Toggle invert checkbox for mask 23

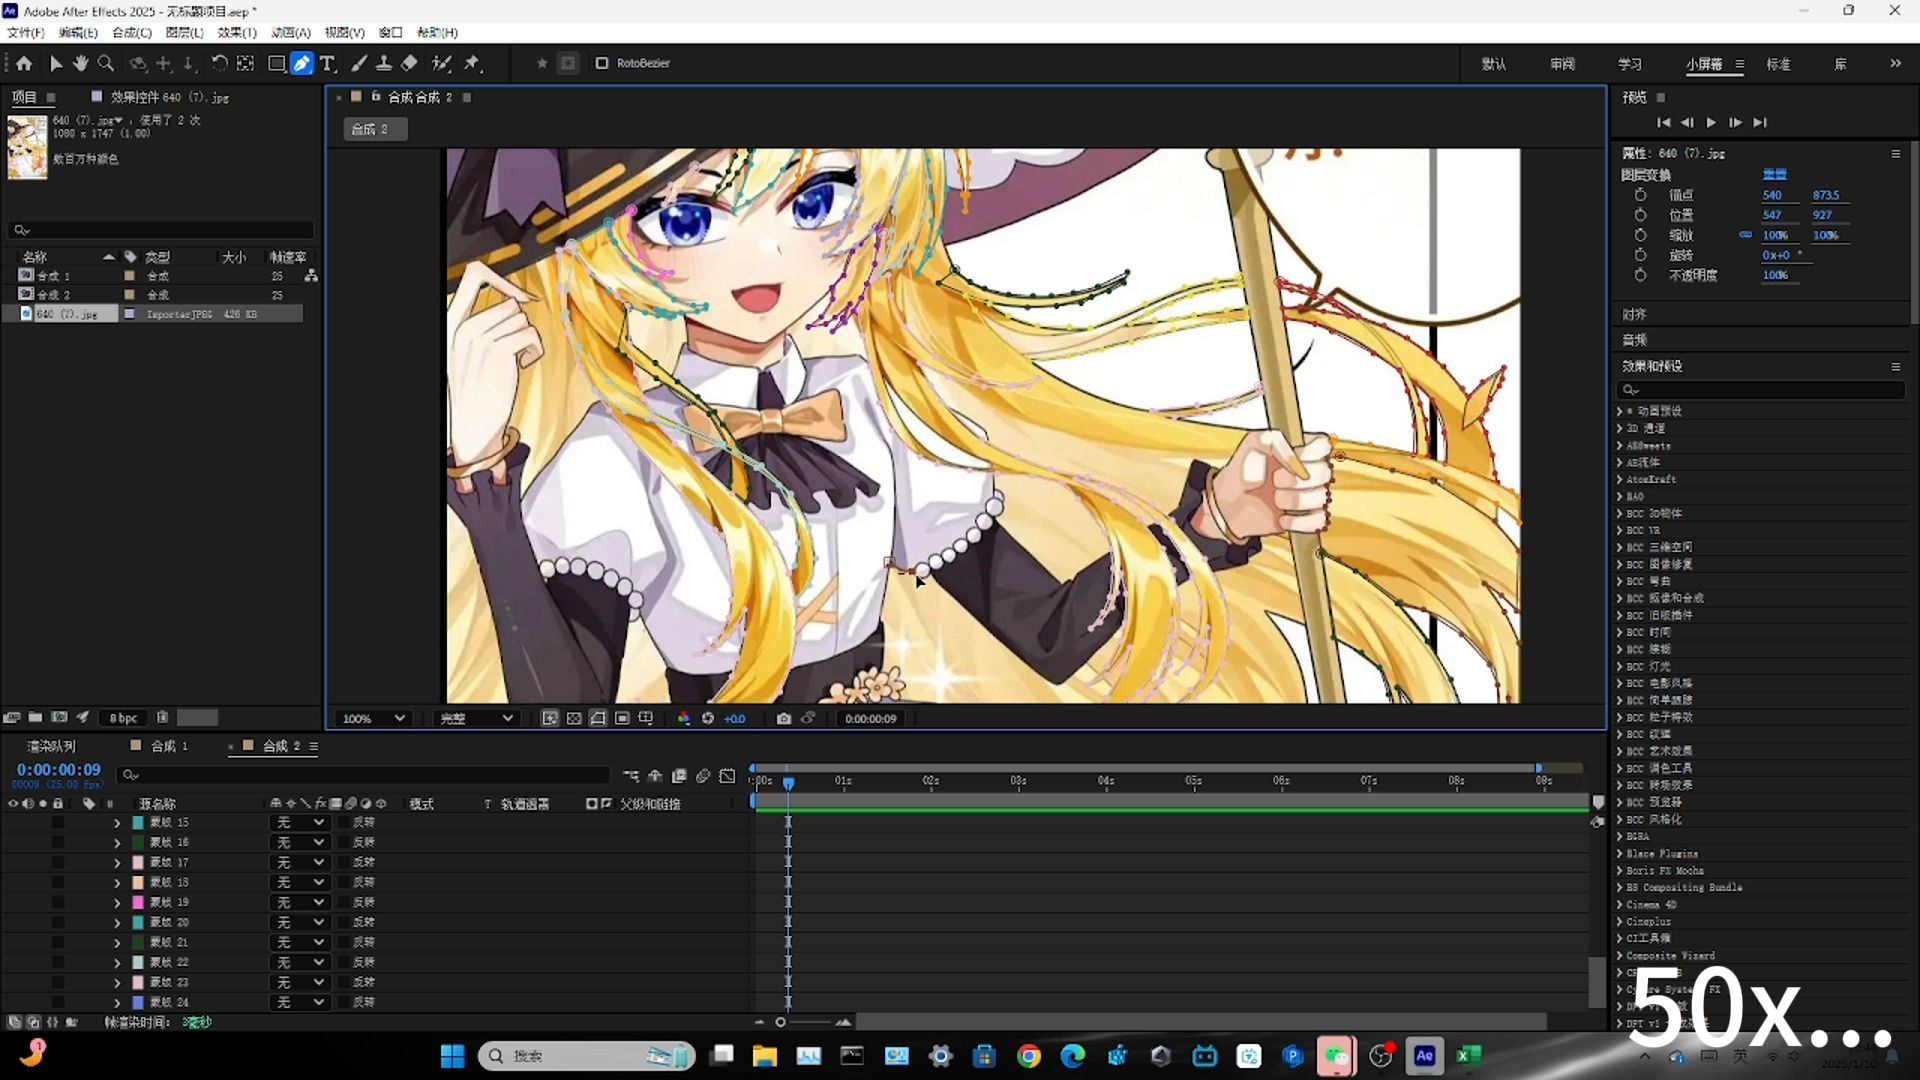344,982
